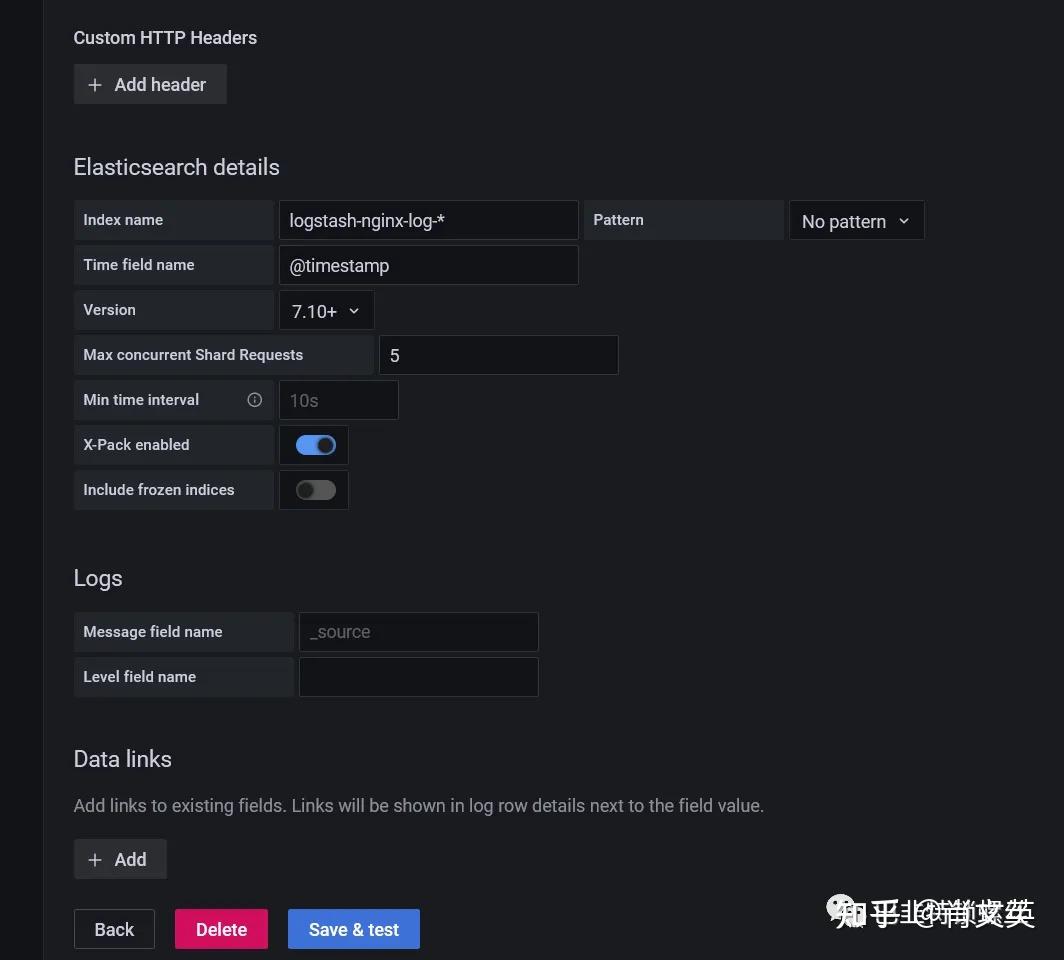Open the No pattern dropdown
This screenshot has height=960, width=1064.
coord(856,220)
